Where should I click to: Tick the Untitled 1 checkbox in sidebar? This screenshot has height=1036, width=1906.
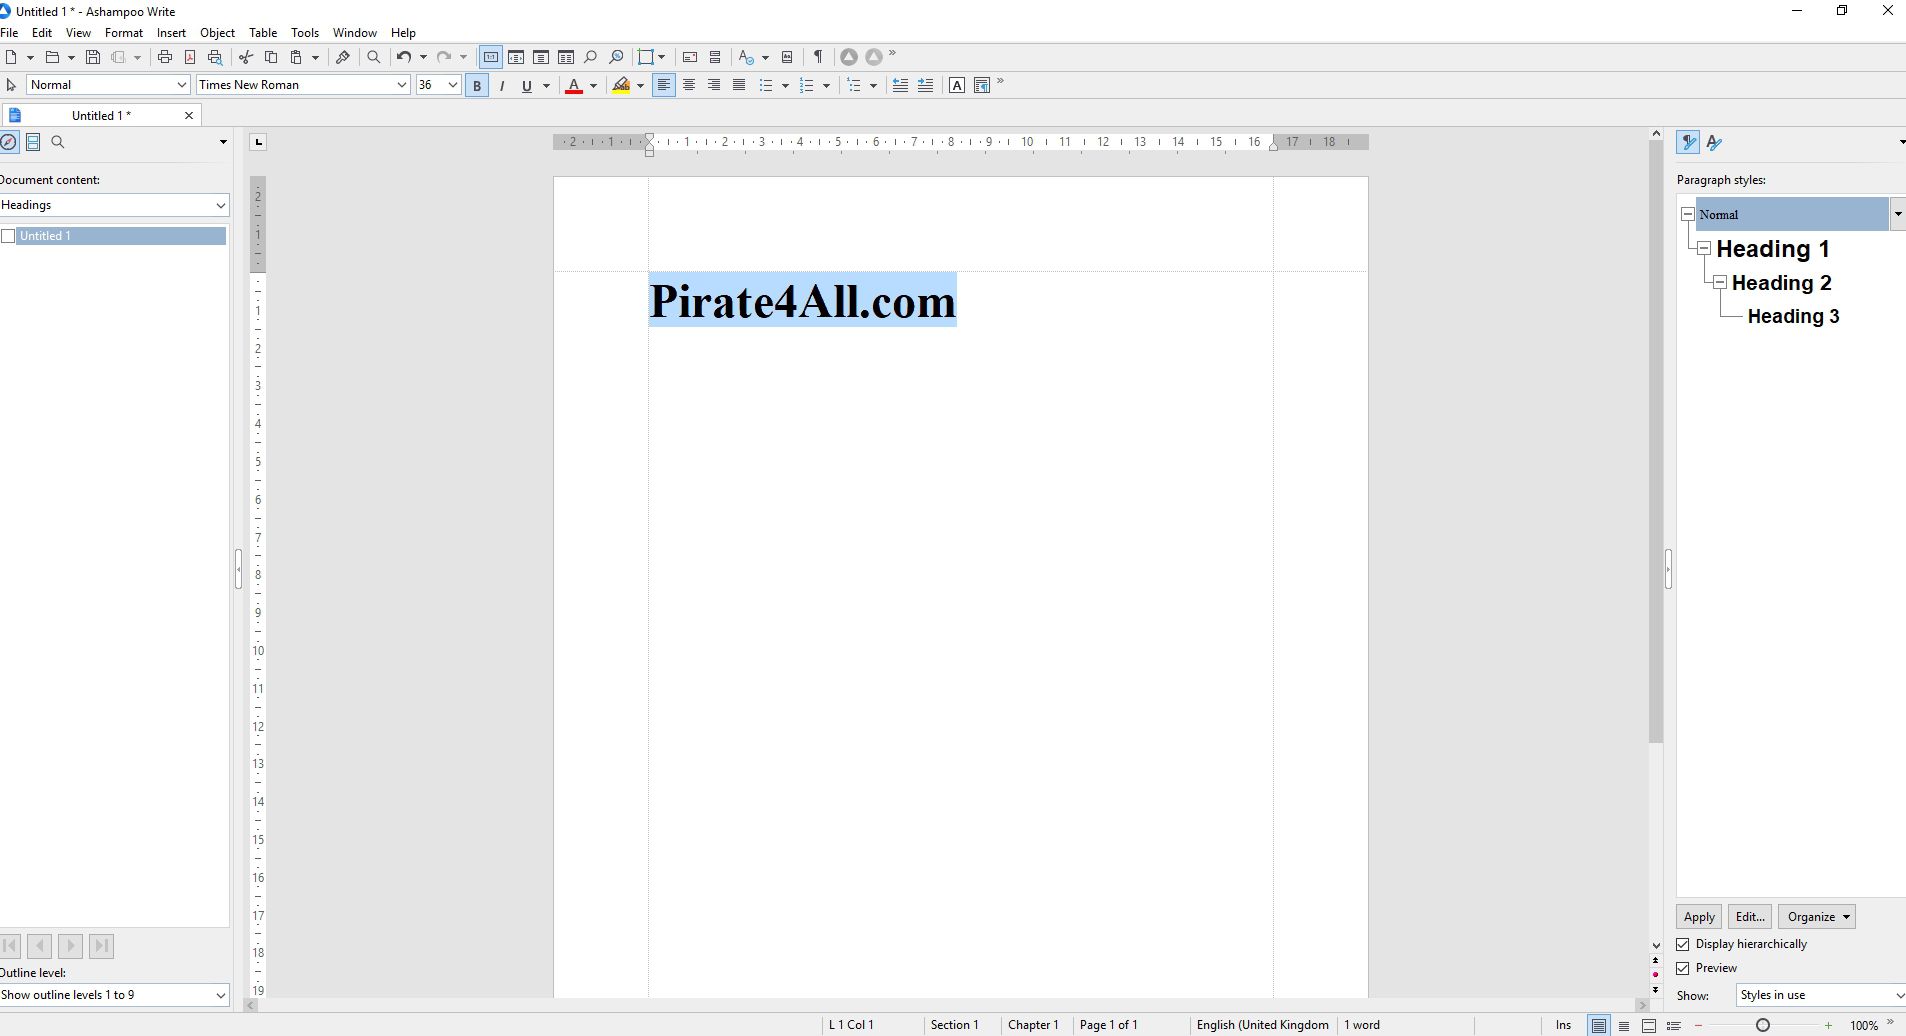coord(9,236)
